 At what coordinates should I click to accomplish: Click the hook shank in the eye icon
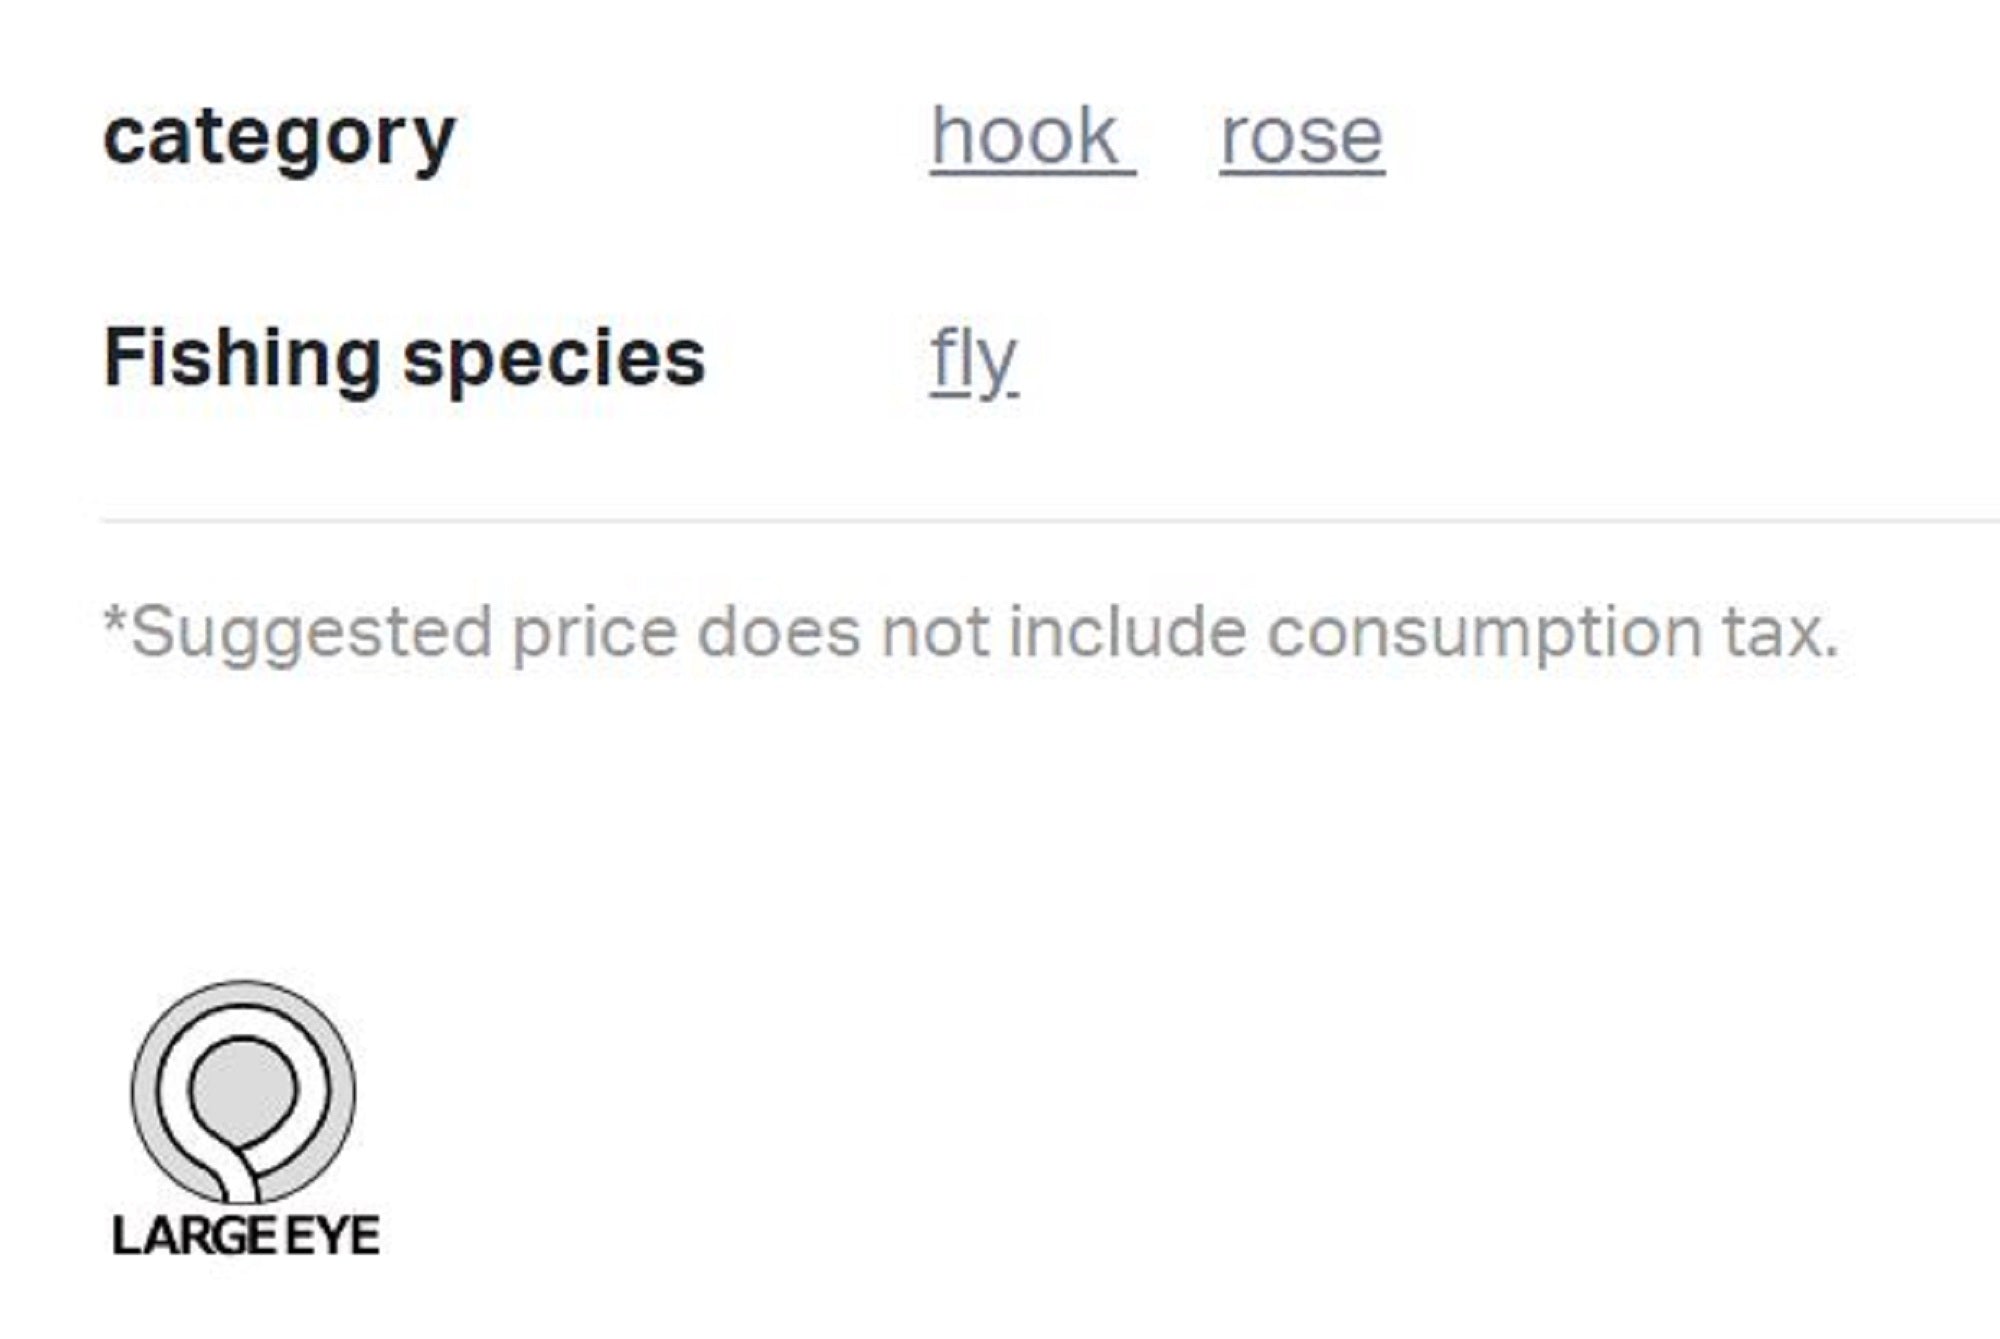point(243,1178)
